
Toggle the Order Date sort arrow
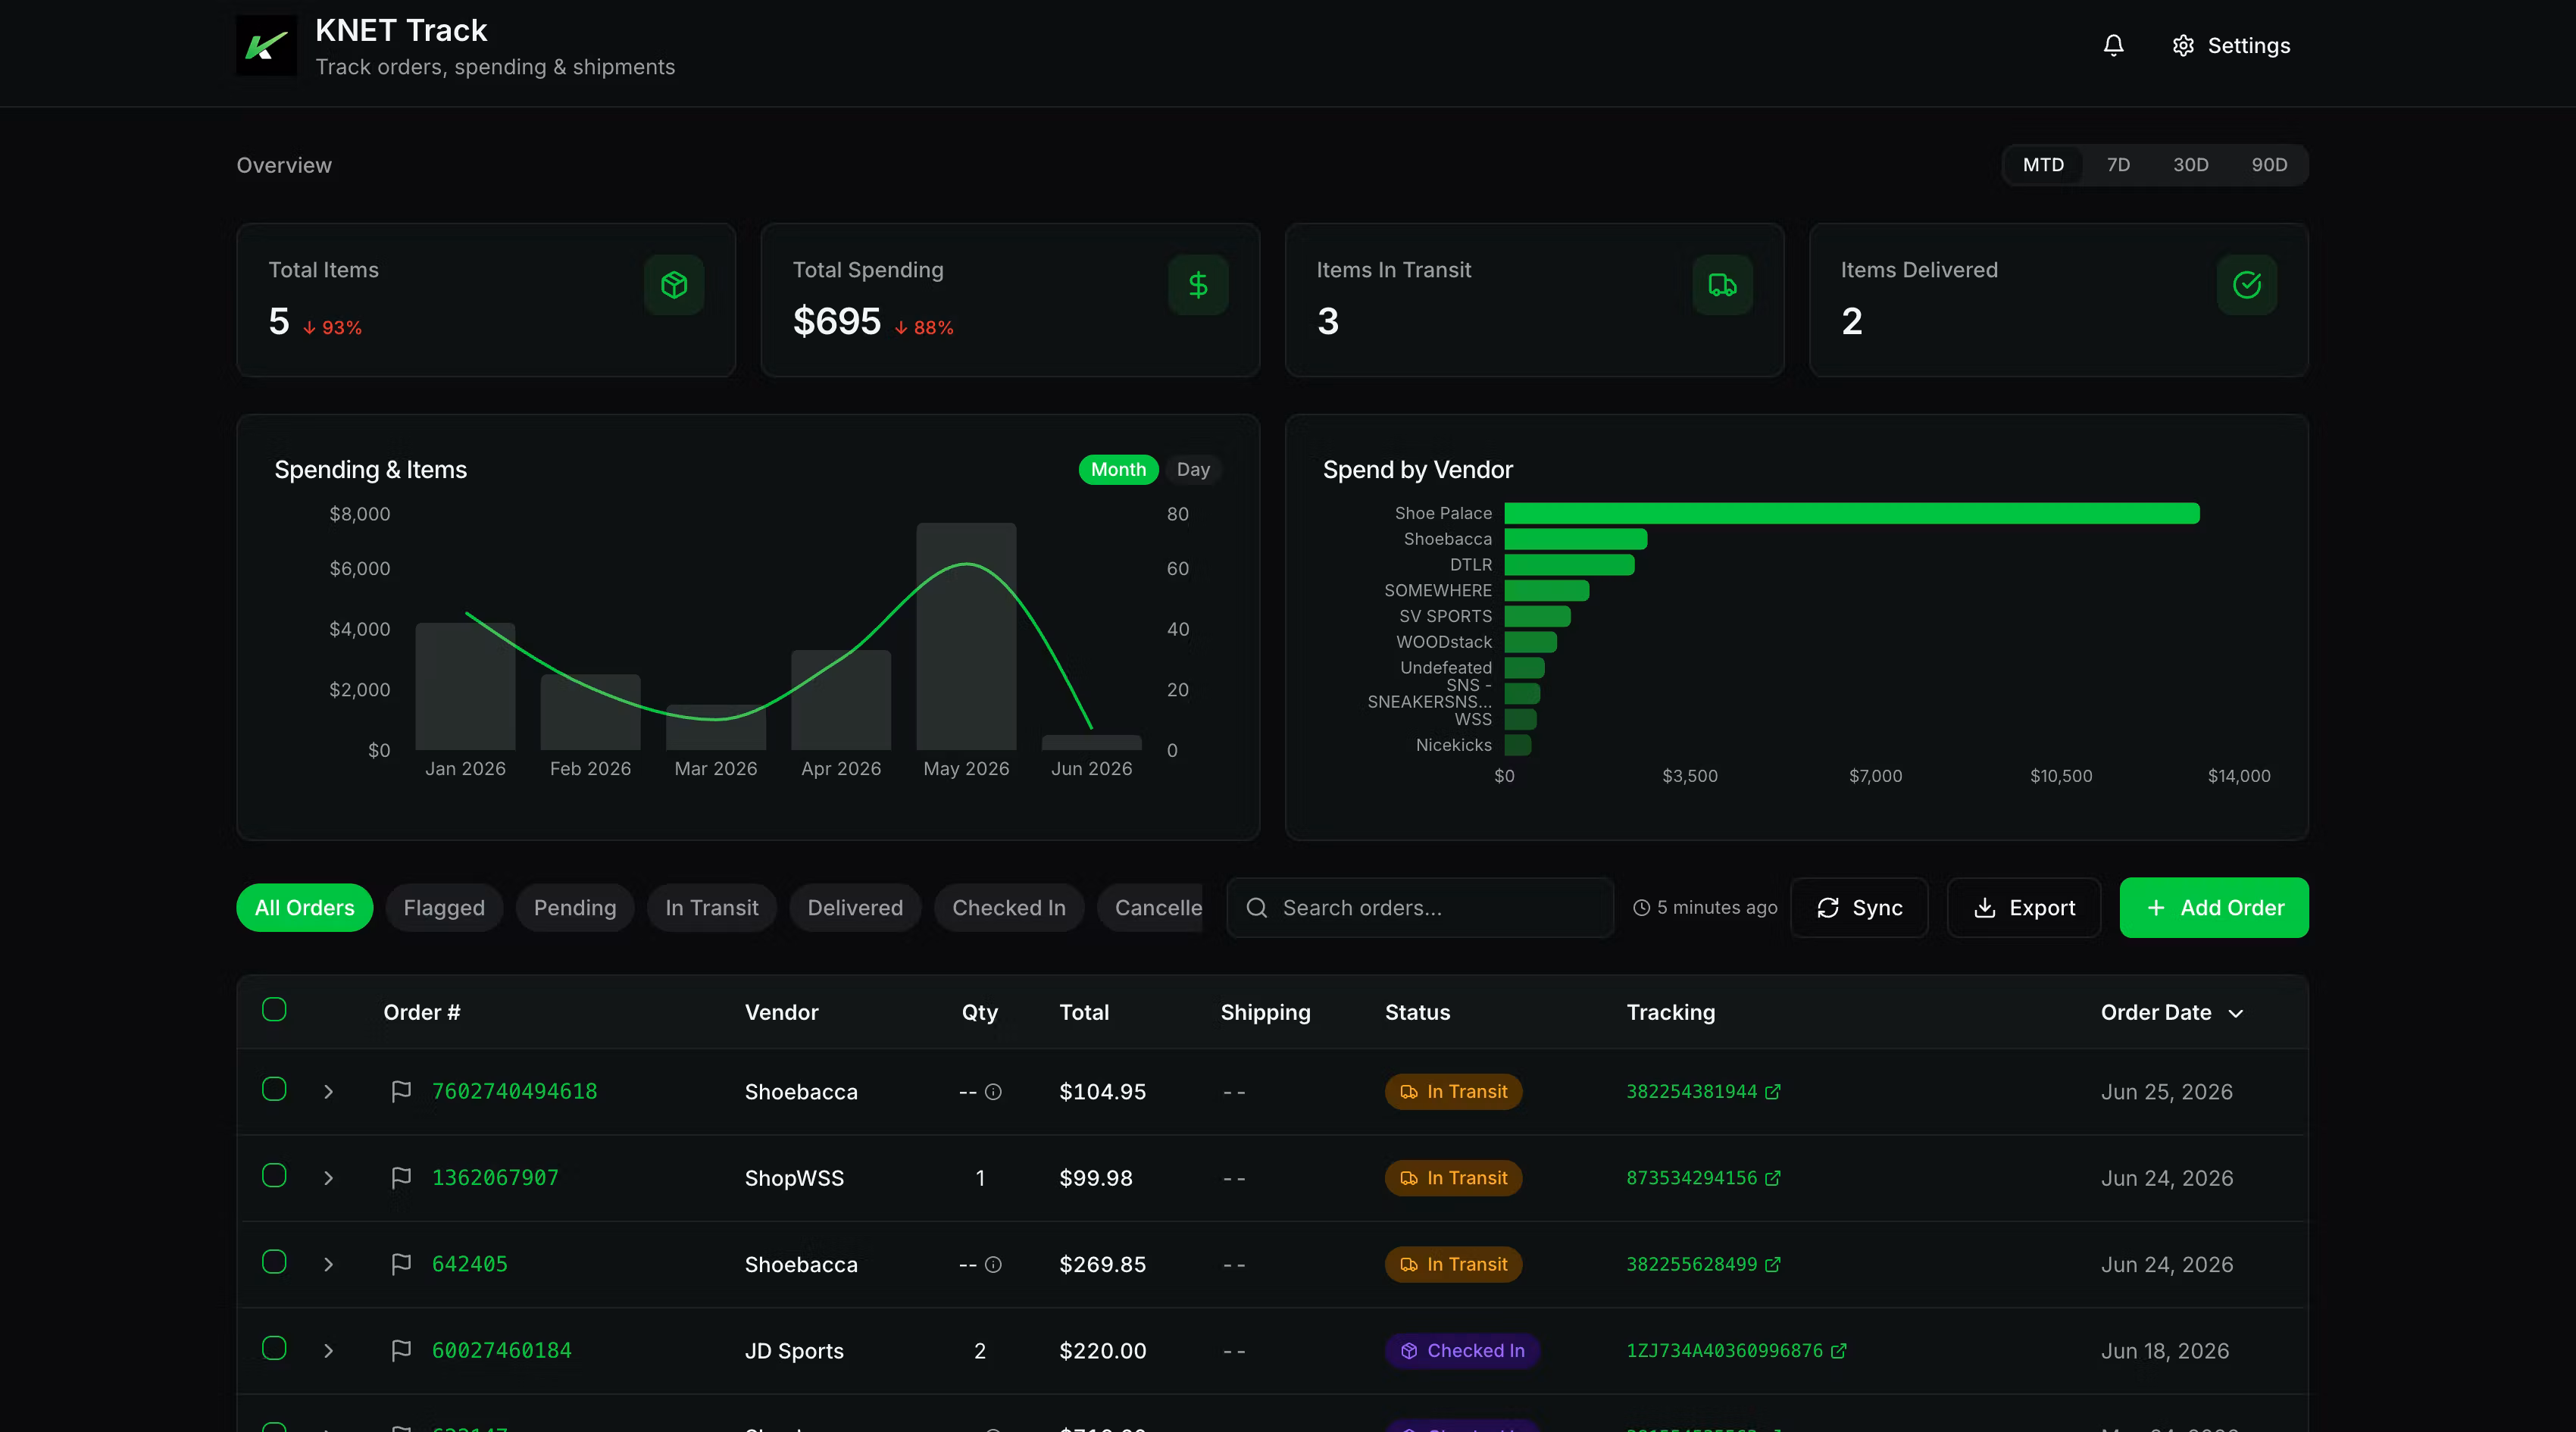(2236, 1013)
